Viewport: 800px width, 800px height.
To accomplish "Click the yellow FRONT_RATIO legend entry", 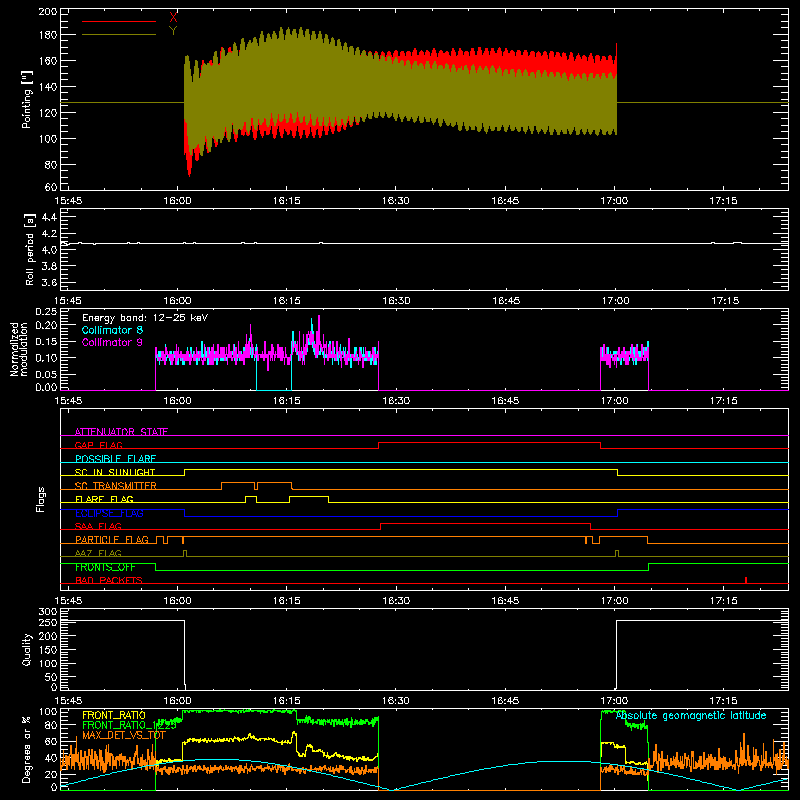I will pyautogui.click(x=114, y=715).
